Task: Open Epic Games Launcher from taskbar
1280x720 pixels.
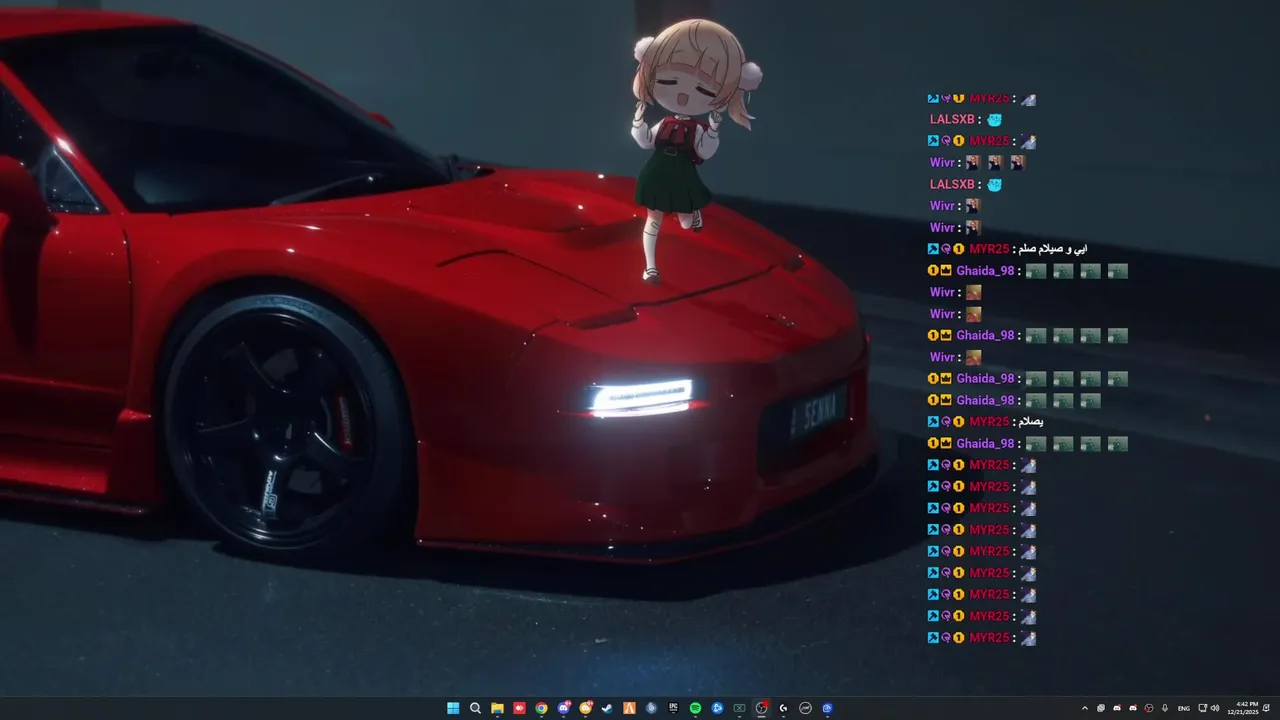Action: [x=673, y=708]
